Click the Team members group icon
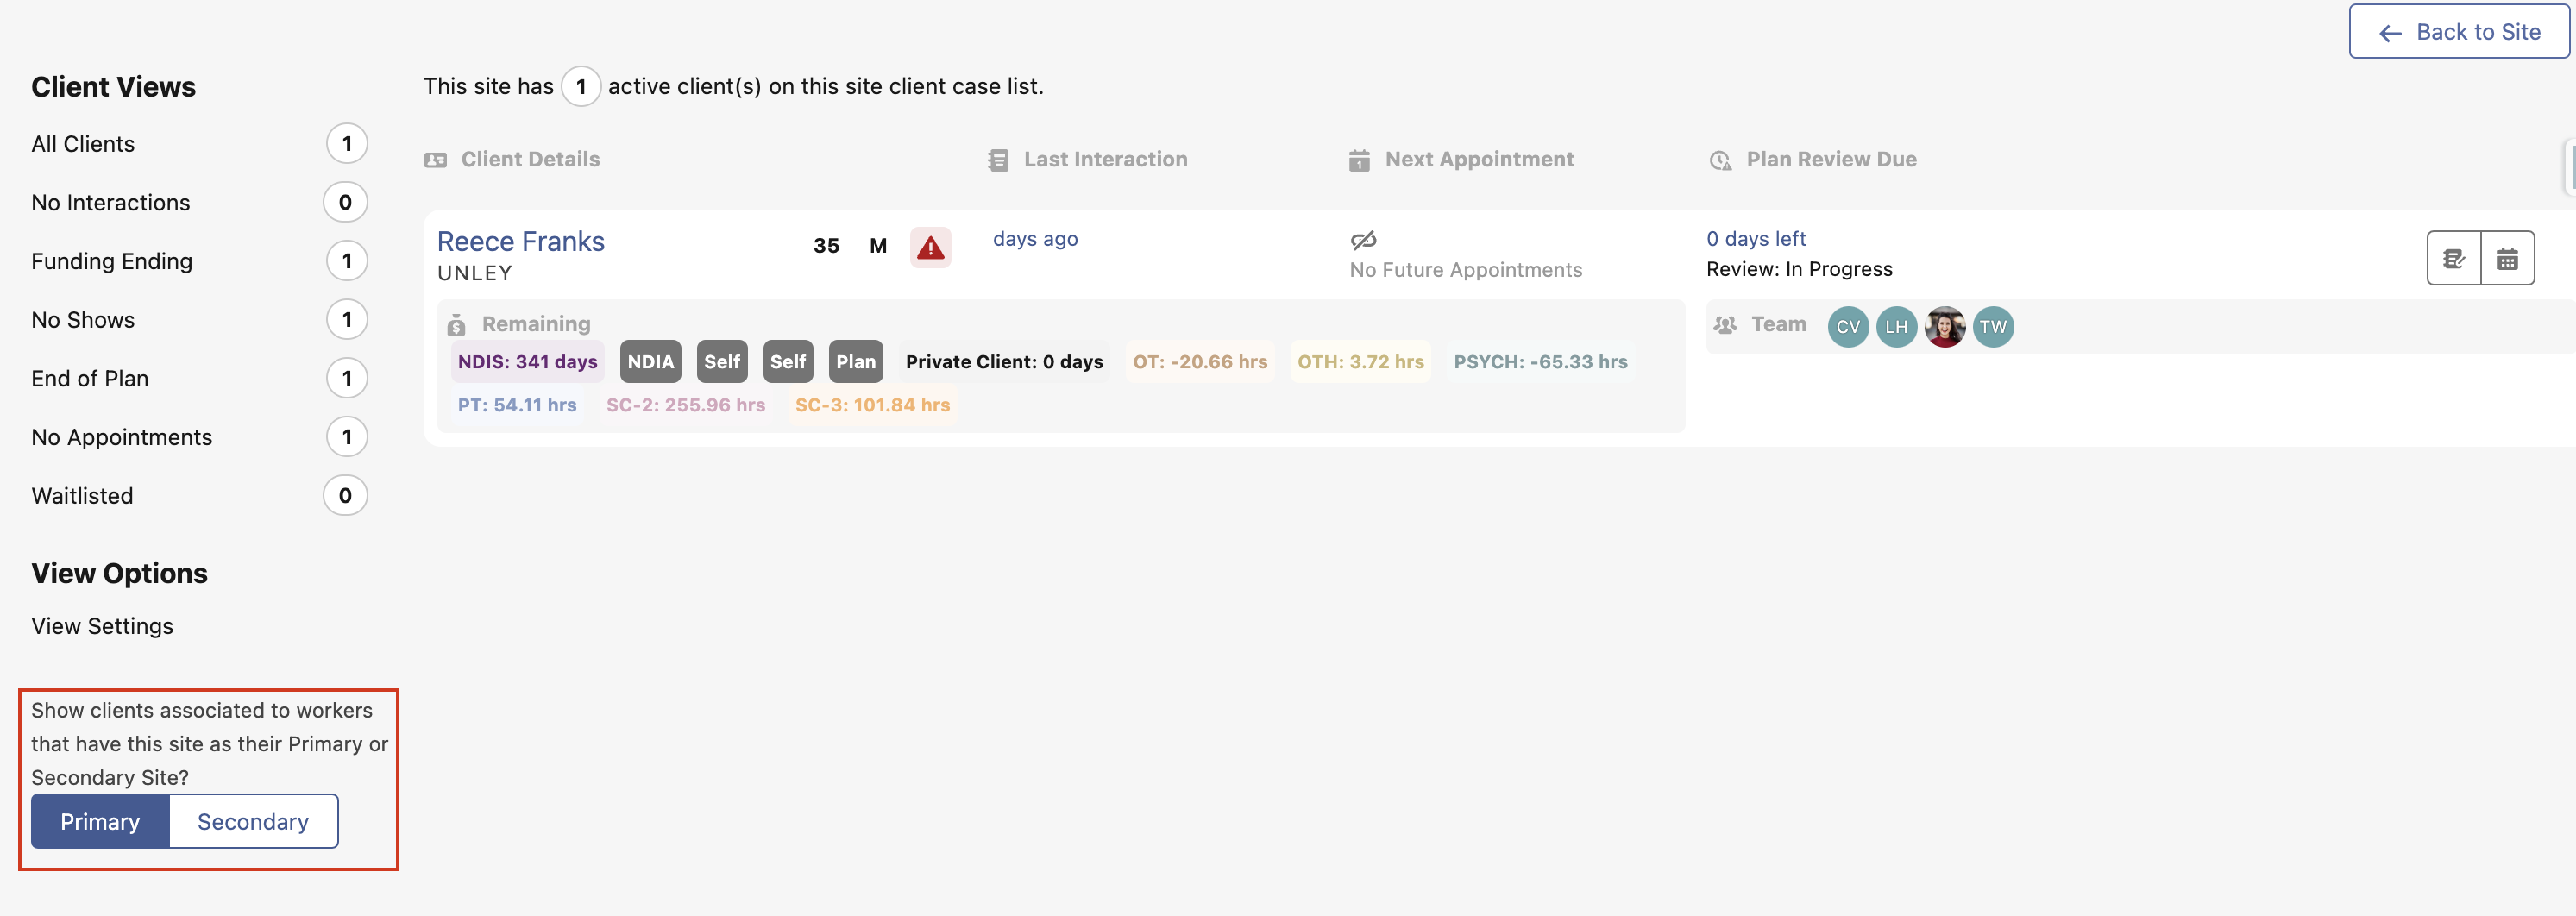 (1725, 325)
